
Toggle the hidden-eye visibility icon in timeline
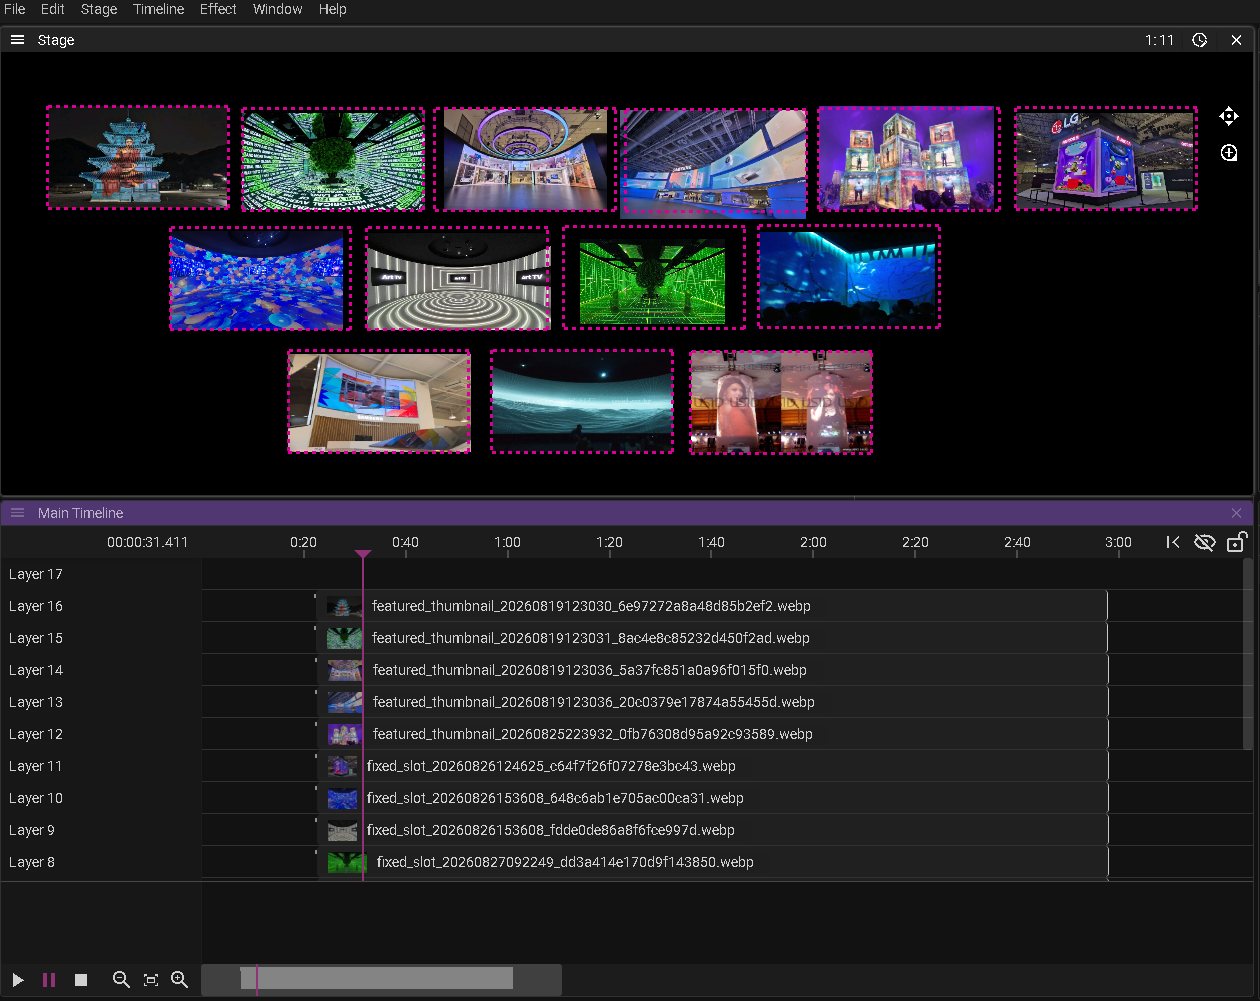click(1205, 542)
